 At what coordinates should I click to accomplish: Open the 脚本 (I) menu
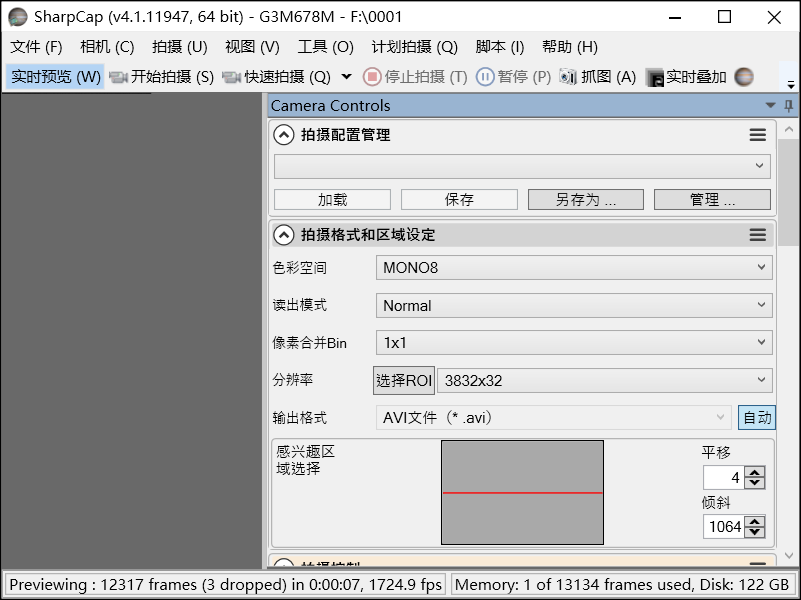click(500, 47)
